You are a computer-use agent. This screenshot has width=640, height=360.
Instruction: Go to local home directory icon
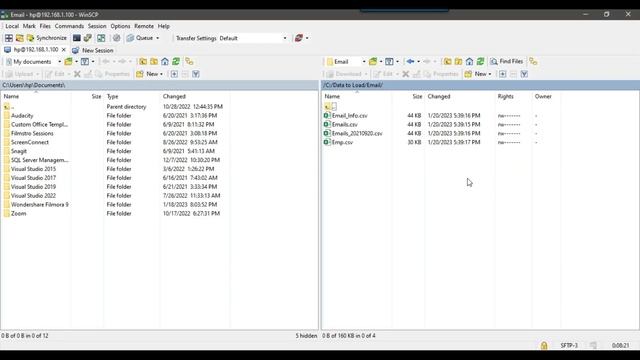(x=165, y=62)
